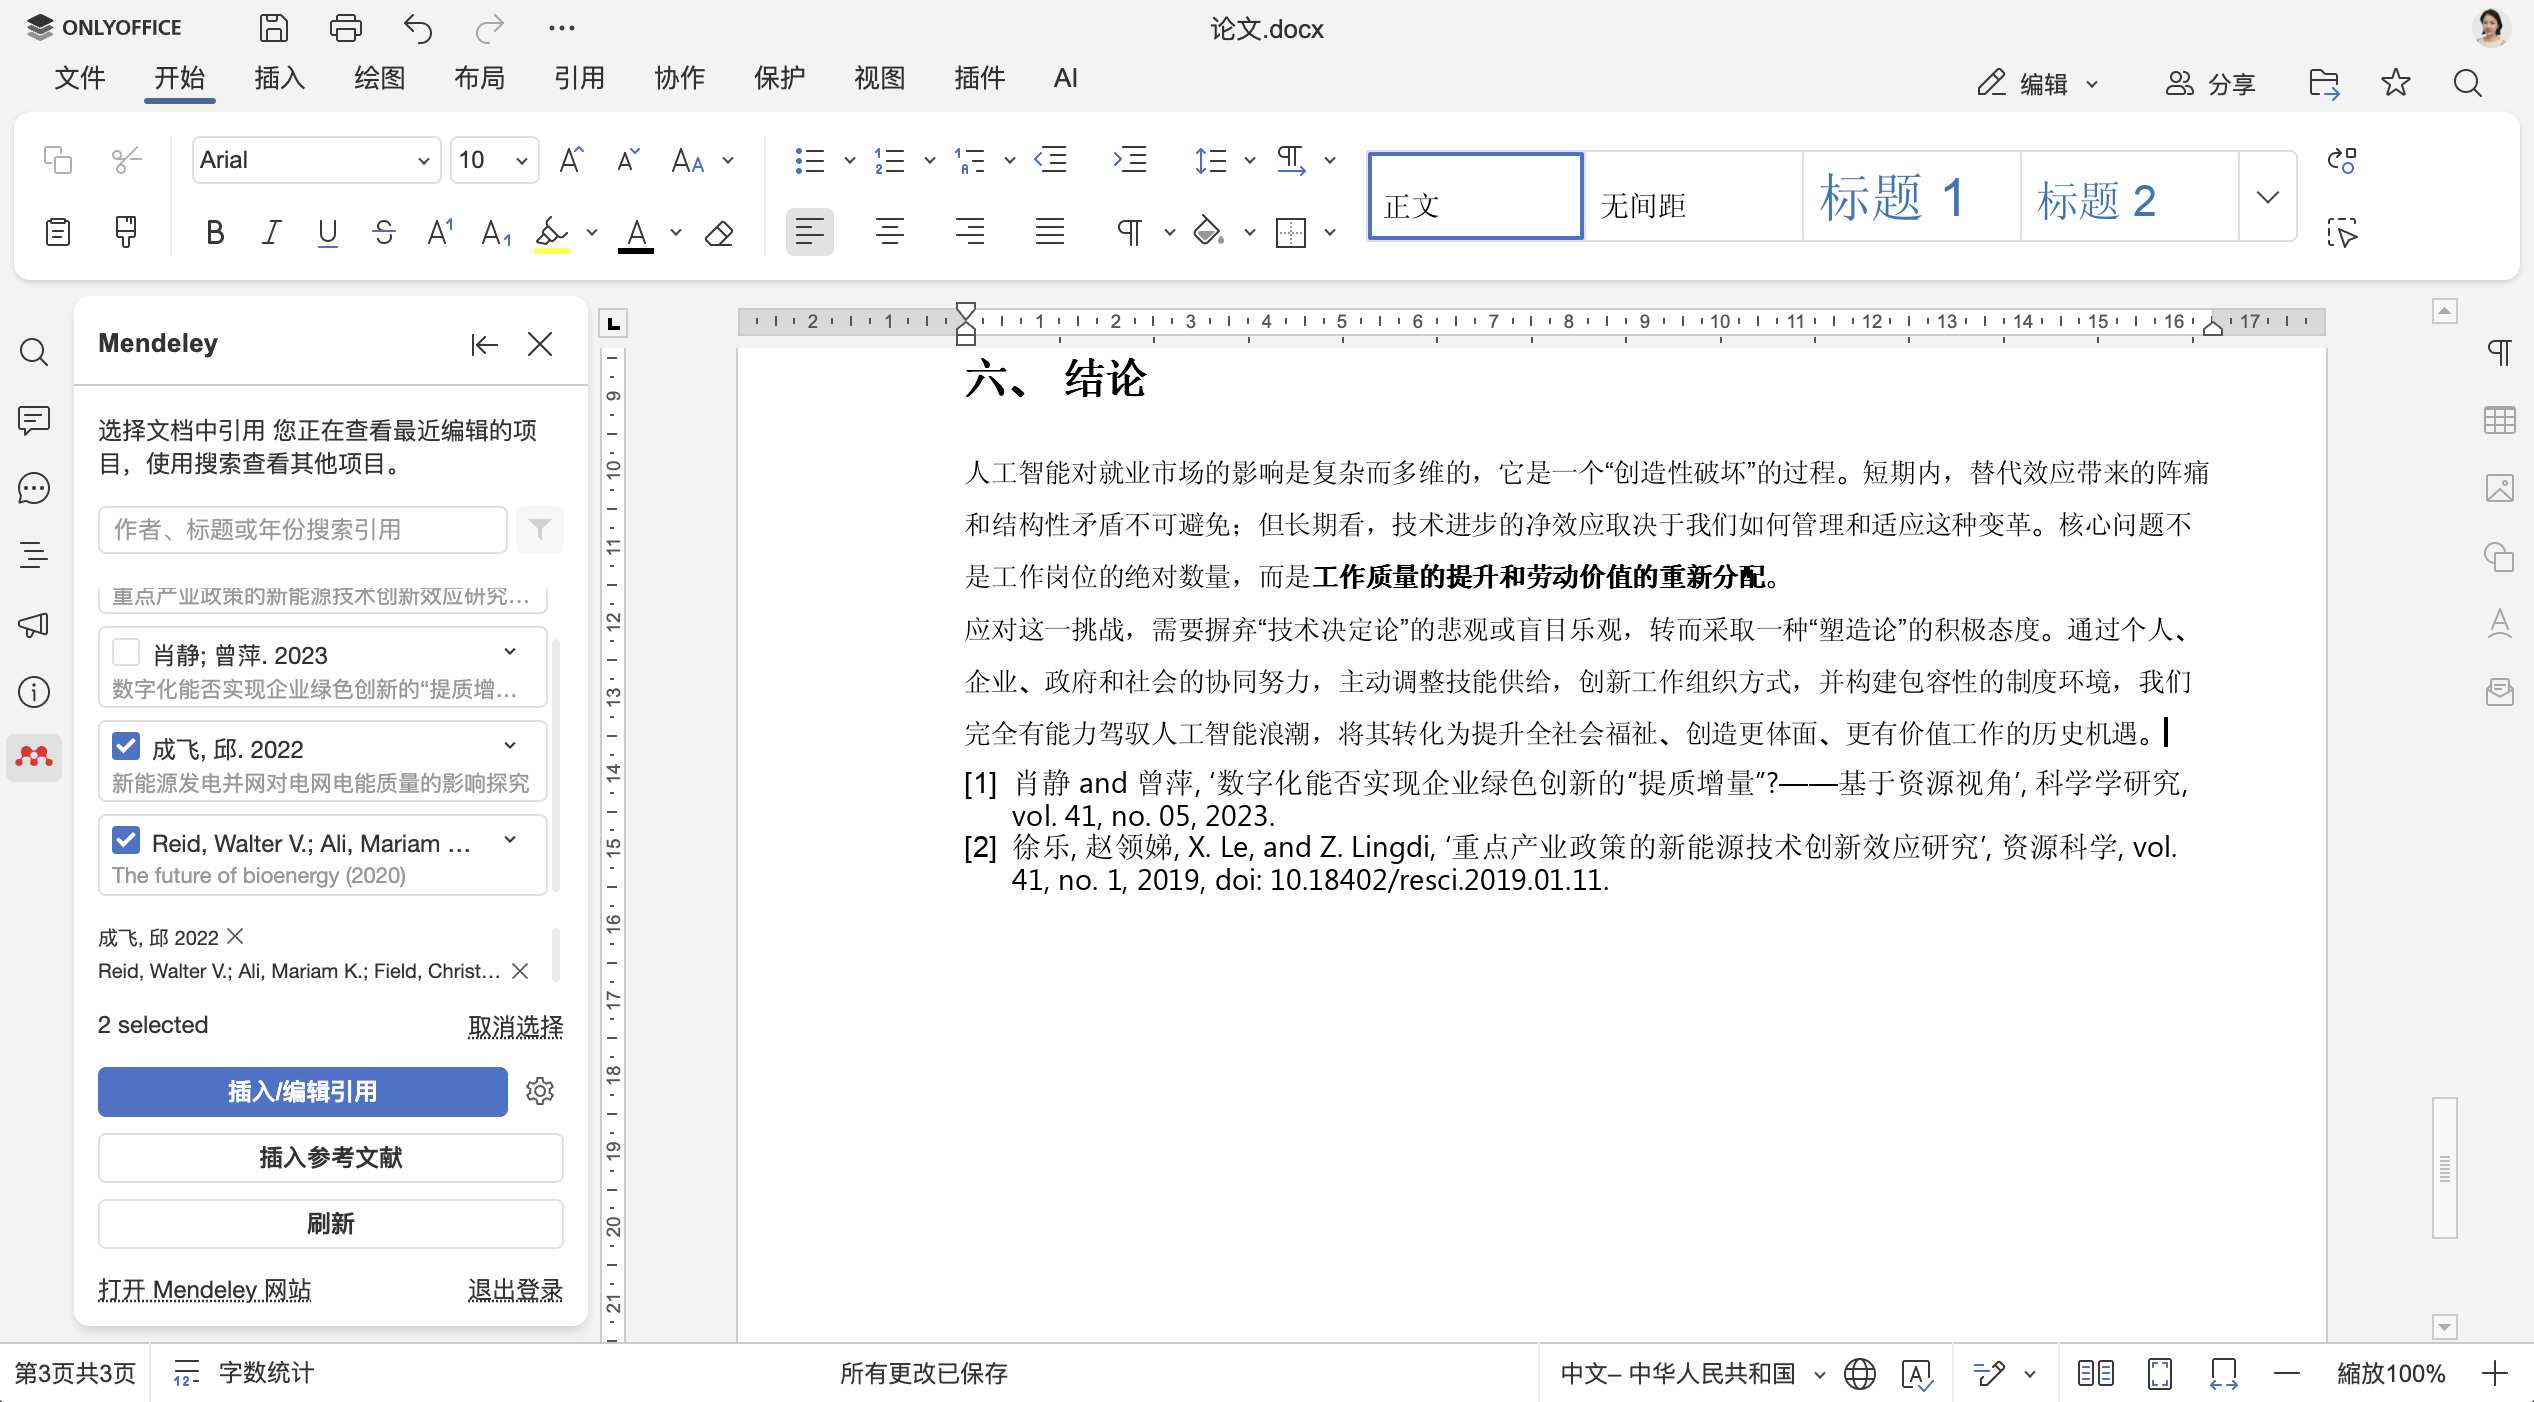Click the 退出登录 link
Screen dimensions: 2534x1402
click(x=515, y=1290)
